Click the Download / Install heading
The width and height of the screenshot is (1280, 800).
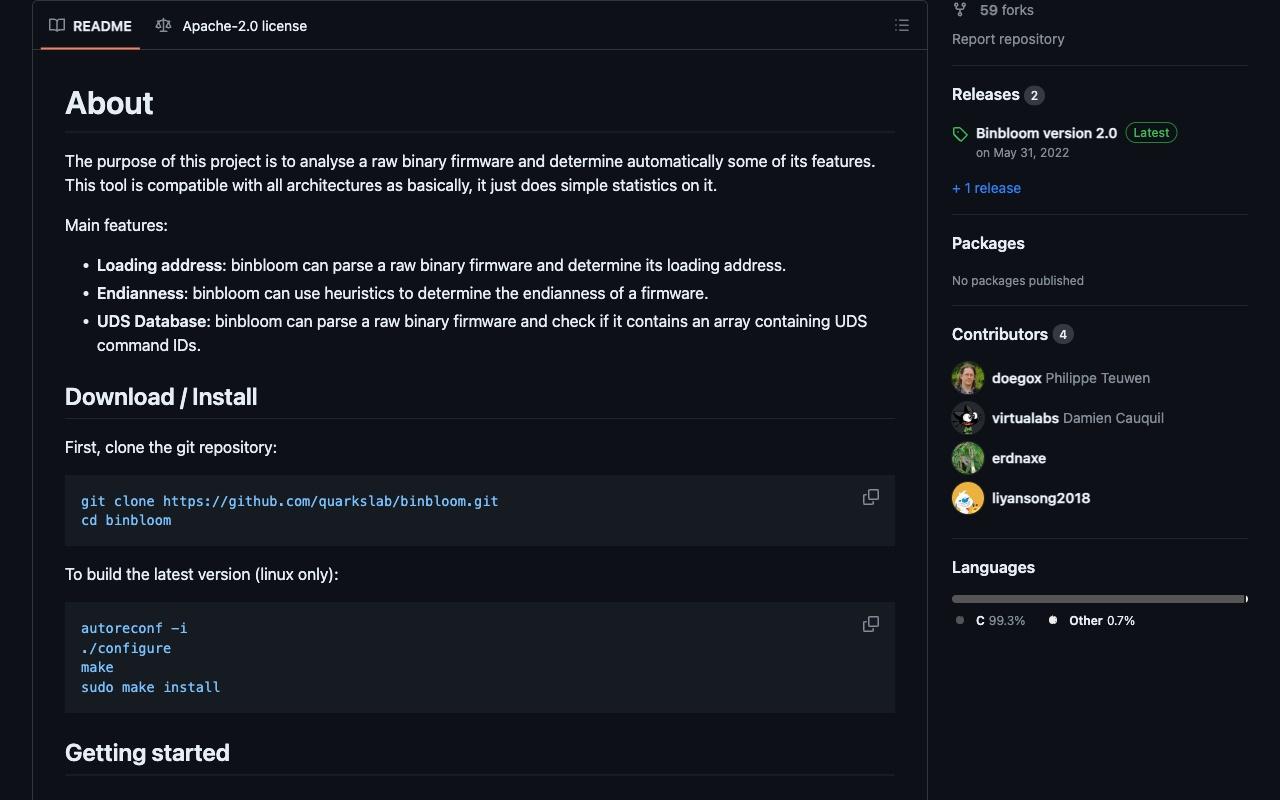tap(161, 397)
